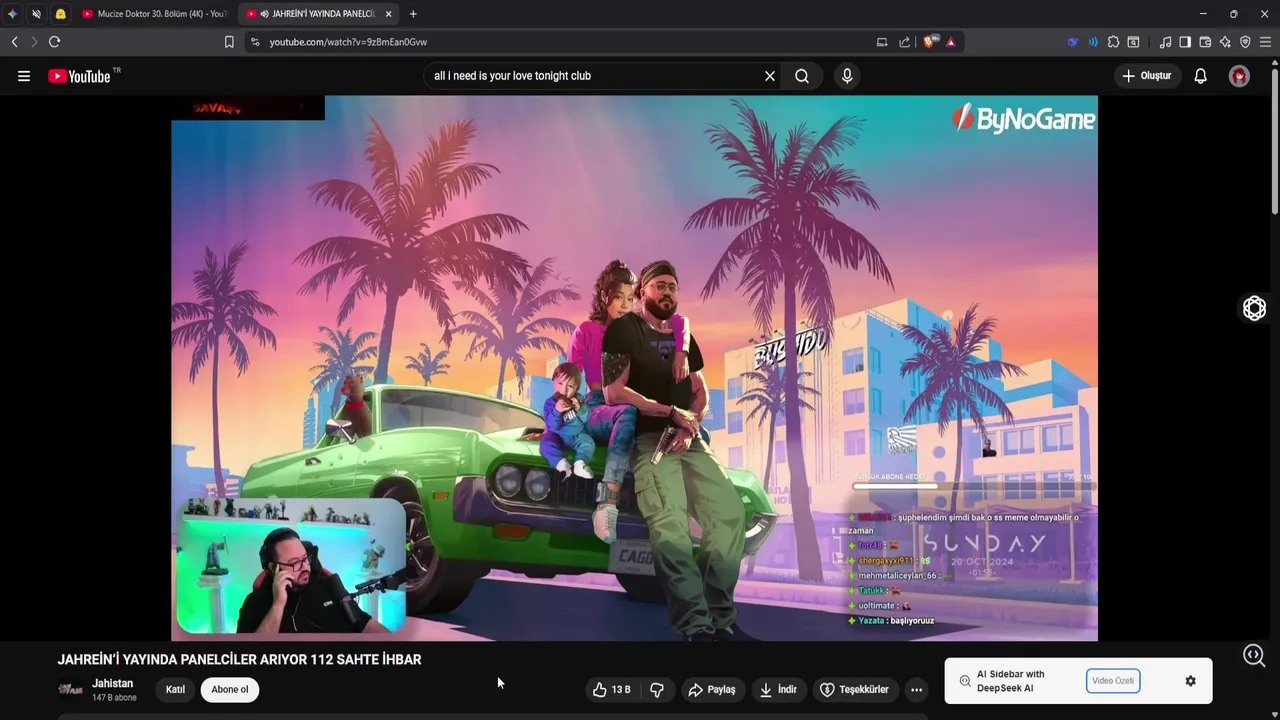
Task: Dislike the video with thumbs-down
Action: [657, 689]
